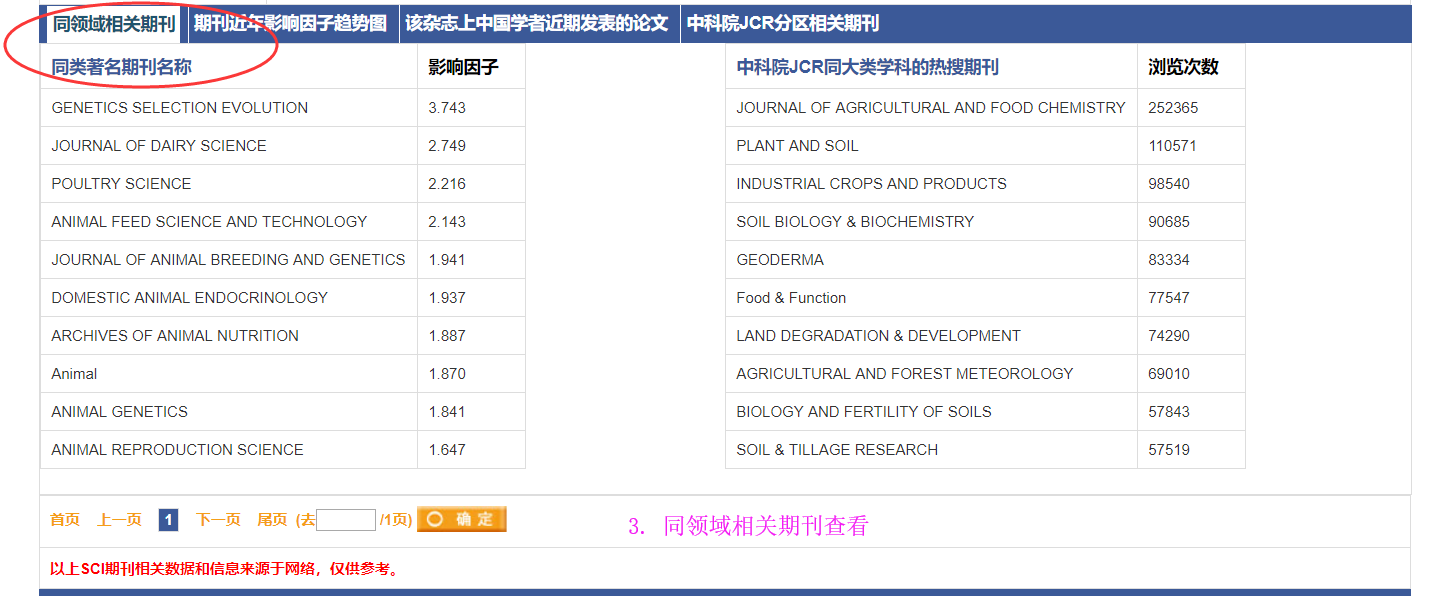This screenshot has height=596, width=1448.
Task: Jump to last page via 尾页
Action: (272, 520)
